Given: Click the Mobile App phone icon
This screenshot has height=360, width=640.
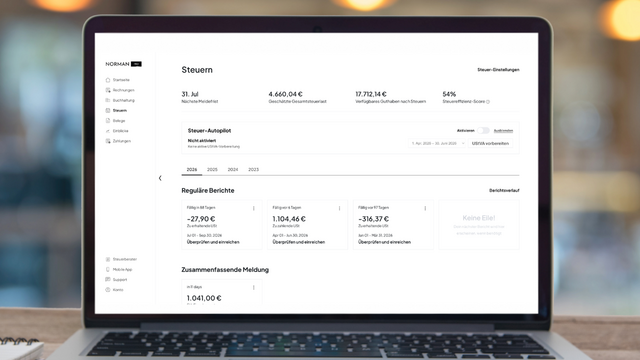Looking at the screenshot, I should click(x=108, y=269).
